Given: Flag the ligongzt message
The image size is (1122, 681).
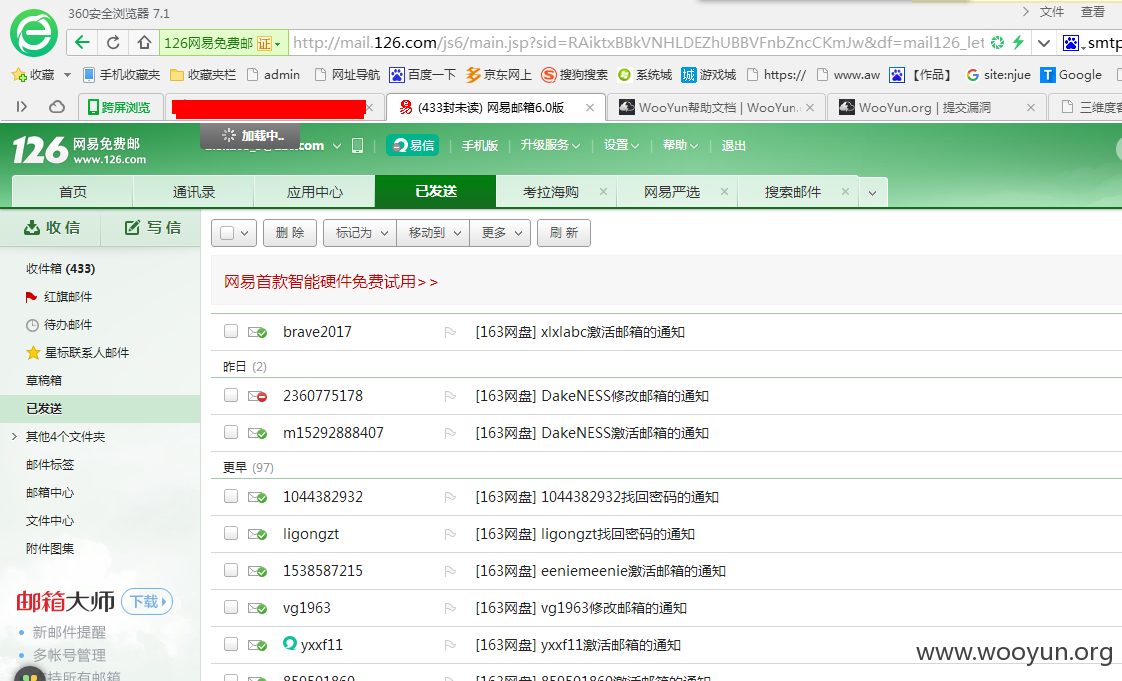Looking at the screenshot, I should pyautogui.click(x=450, y=534).
